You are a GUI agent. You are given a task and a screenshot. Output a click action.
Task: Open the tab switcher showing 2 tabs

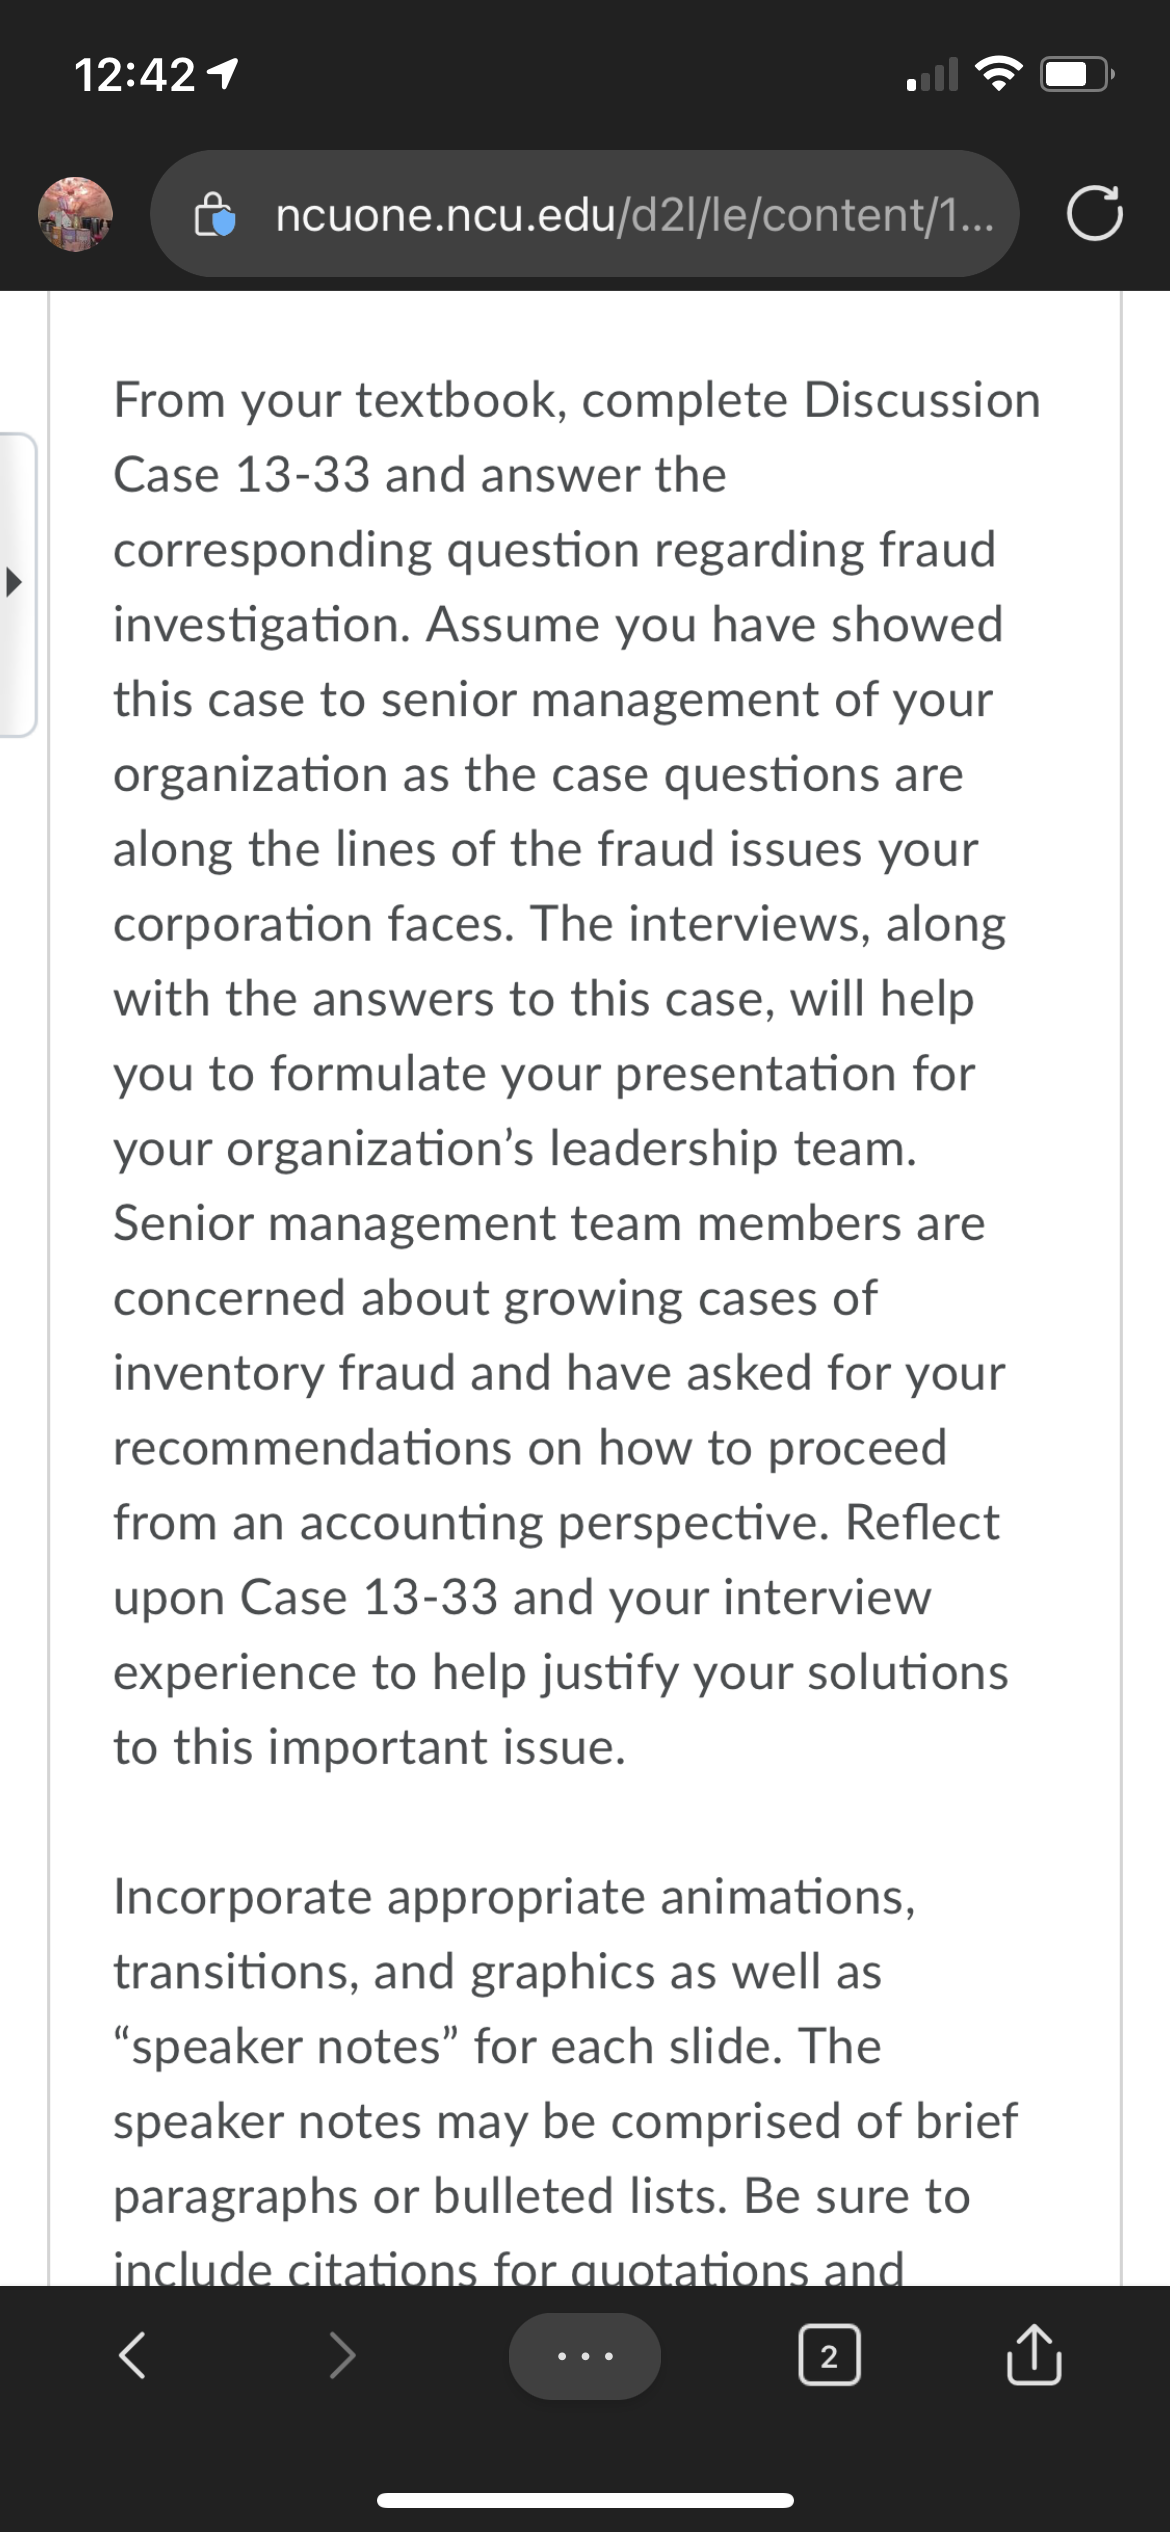[829, 2356]
